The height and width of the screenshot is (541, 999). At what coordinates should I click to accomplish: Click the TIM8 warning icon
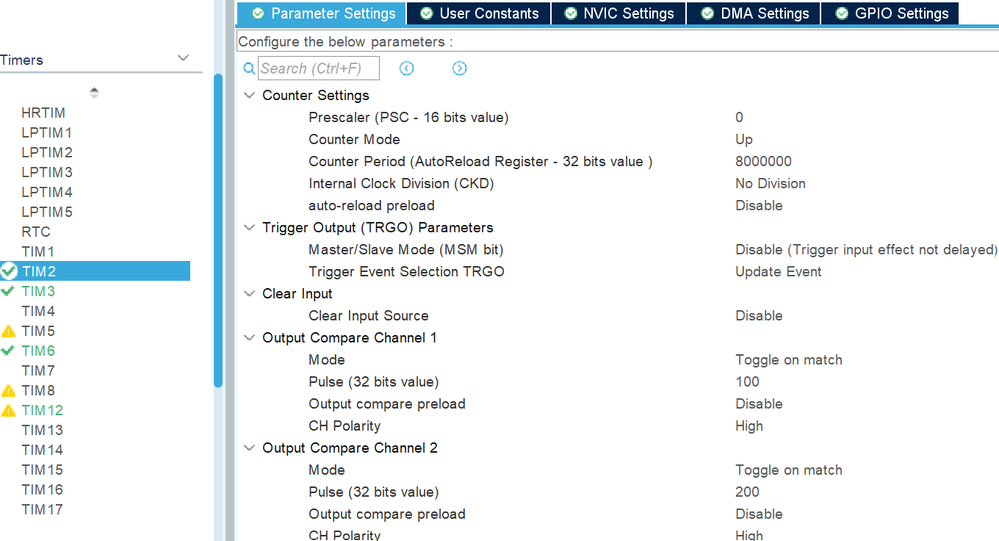[x=8, y=391]
